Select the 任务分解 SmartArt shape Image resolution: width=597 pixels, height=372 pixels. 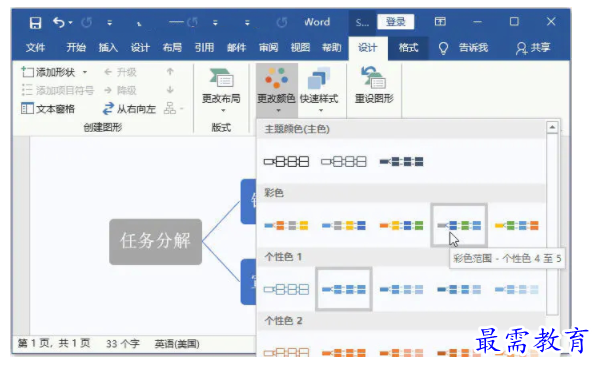coord(155,241)
